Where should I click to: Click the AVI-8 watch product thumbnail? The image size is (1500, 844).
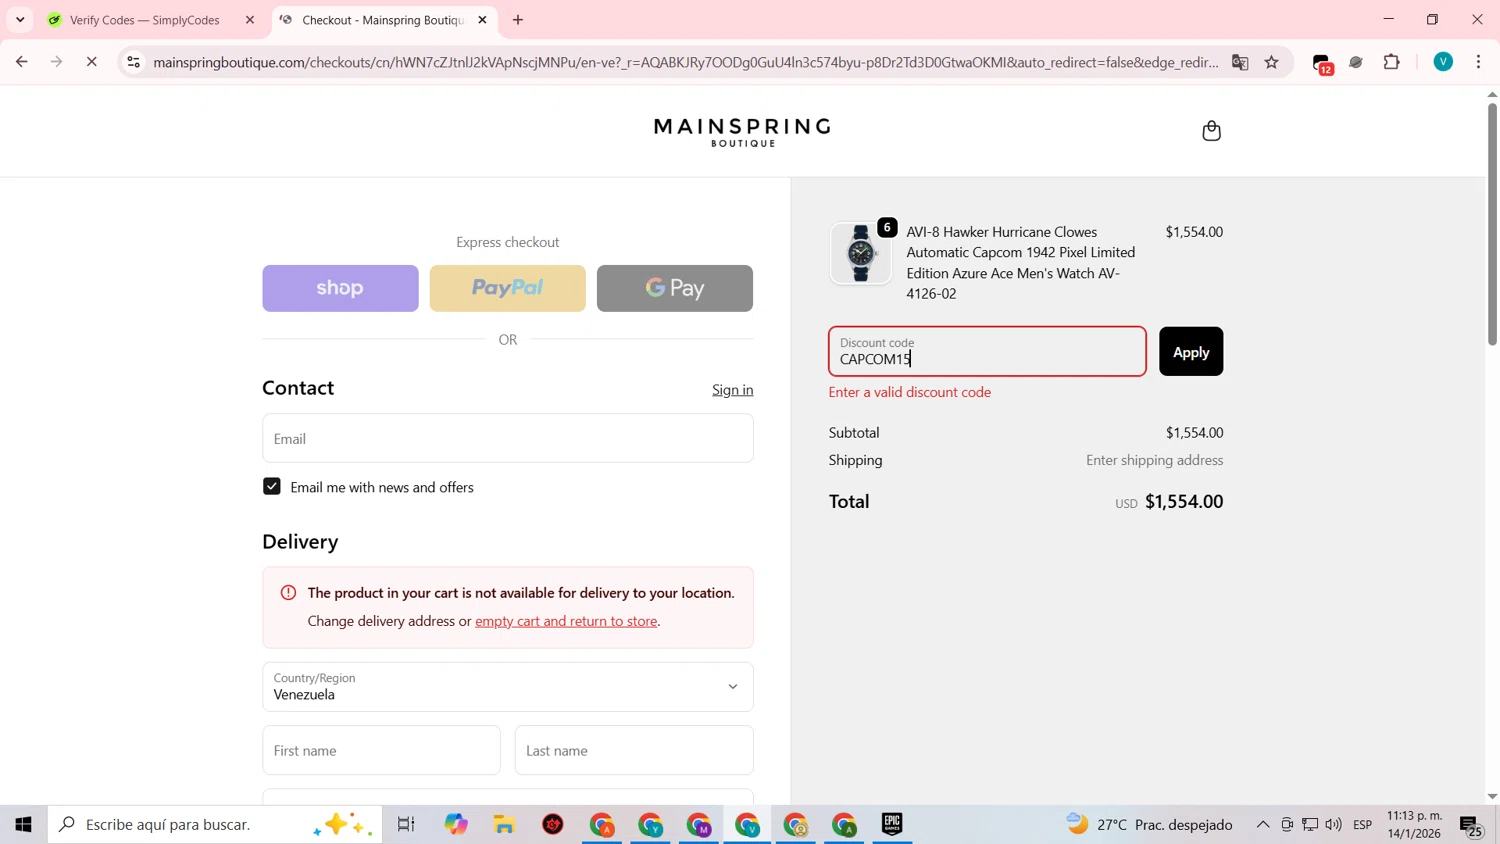click(861, 254)
